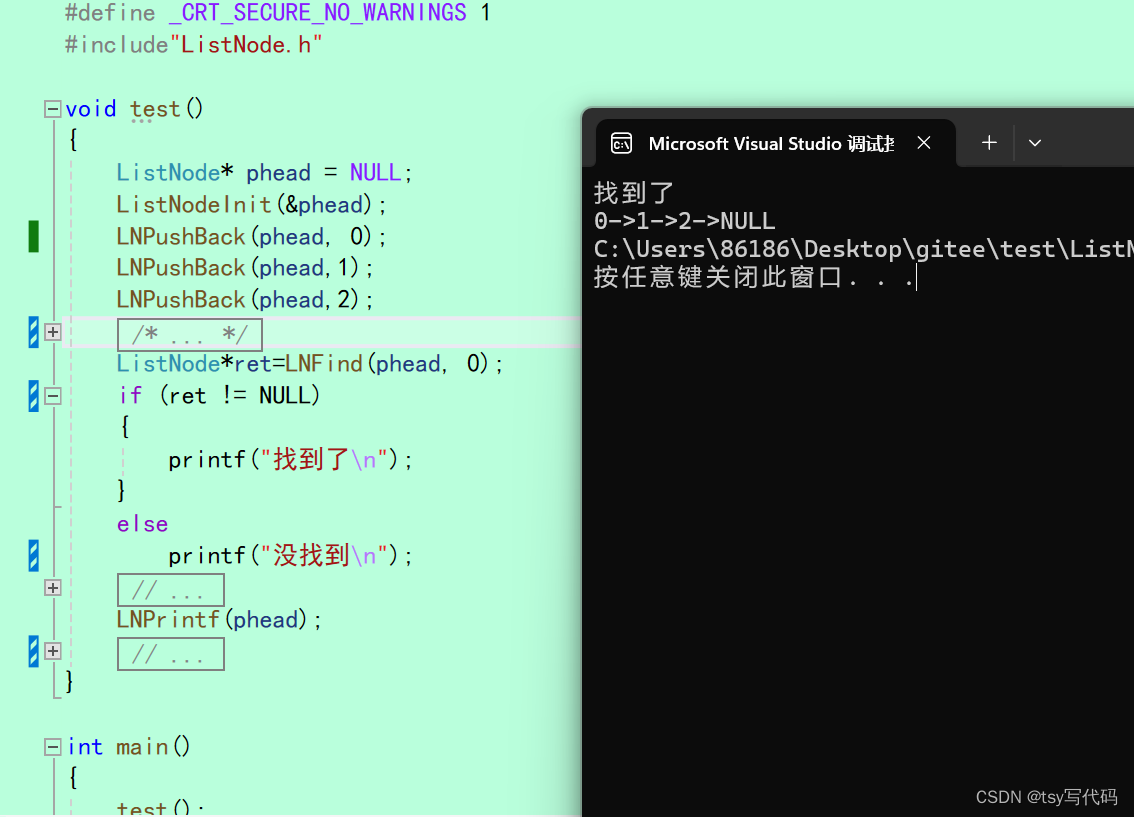Click the ListNode*ret=LNFind(phead, 0); line
The height and width of the screenshot is (817, 1134).
pyautogui.click(x=310, y=364)
